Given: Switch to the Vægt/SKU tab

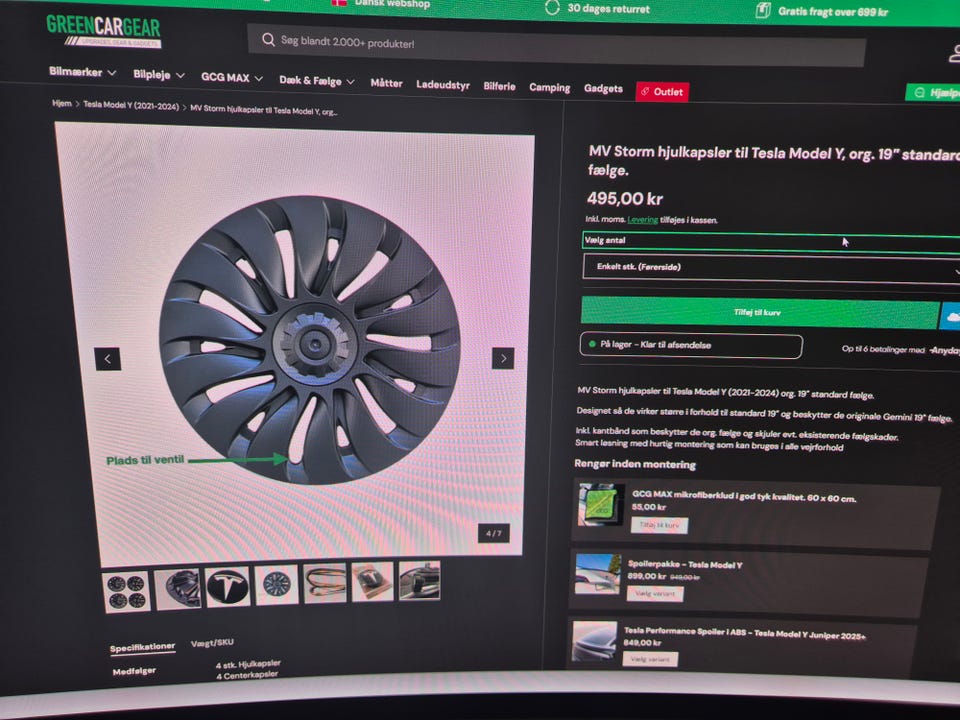Looking at the screenshot, I should tap(212, 643).
